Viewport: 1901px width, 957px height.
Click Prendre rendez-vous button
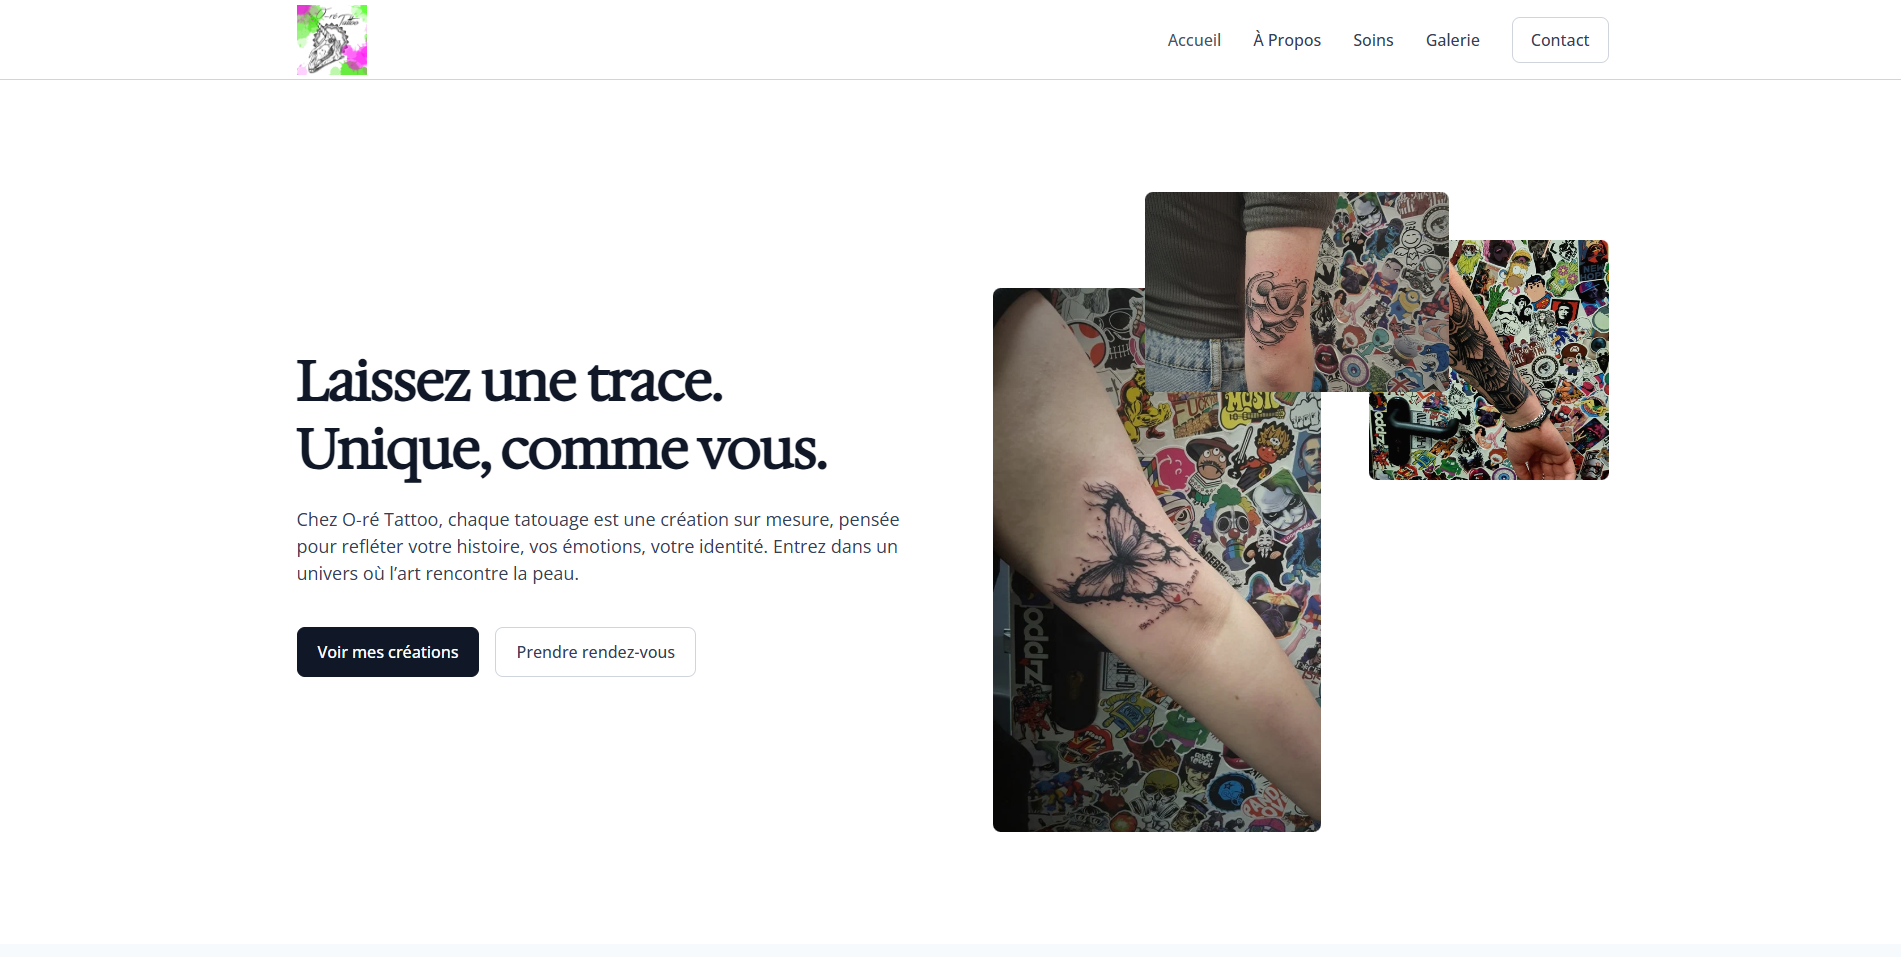[x=595, y=652]
